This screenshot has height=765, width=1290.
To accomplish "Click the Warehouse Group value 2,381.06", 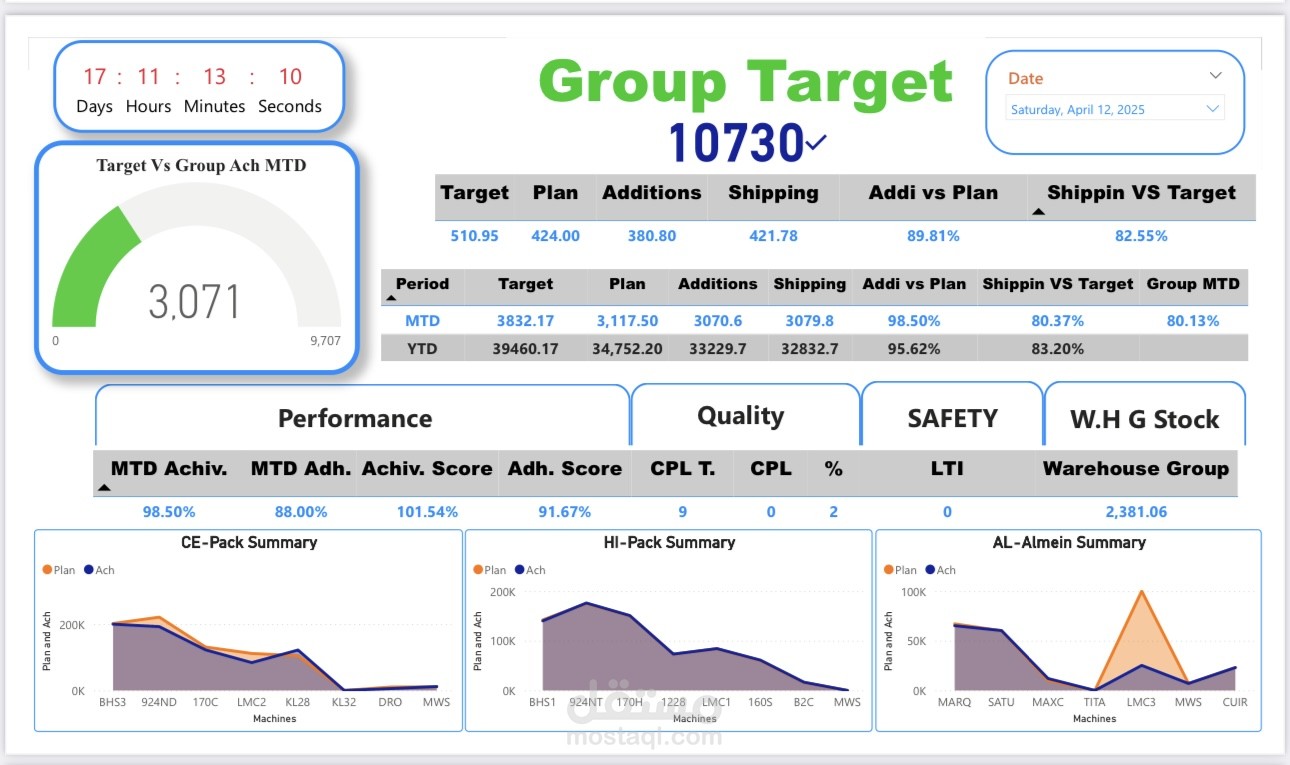I will [x=1135, y=511].
